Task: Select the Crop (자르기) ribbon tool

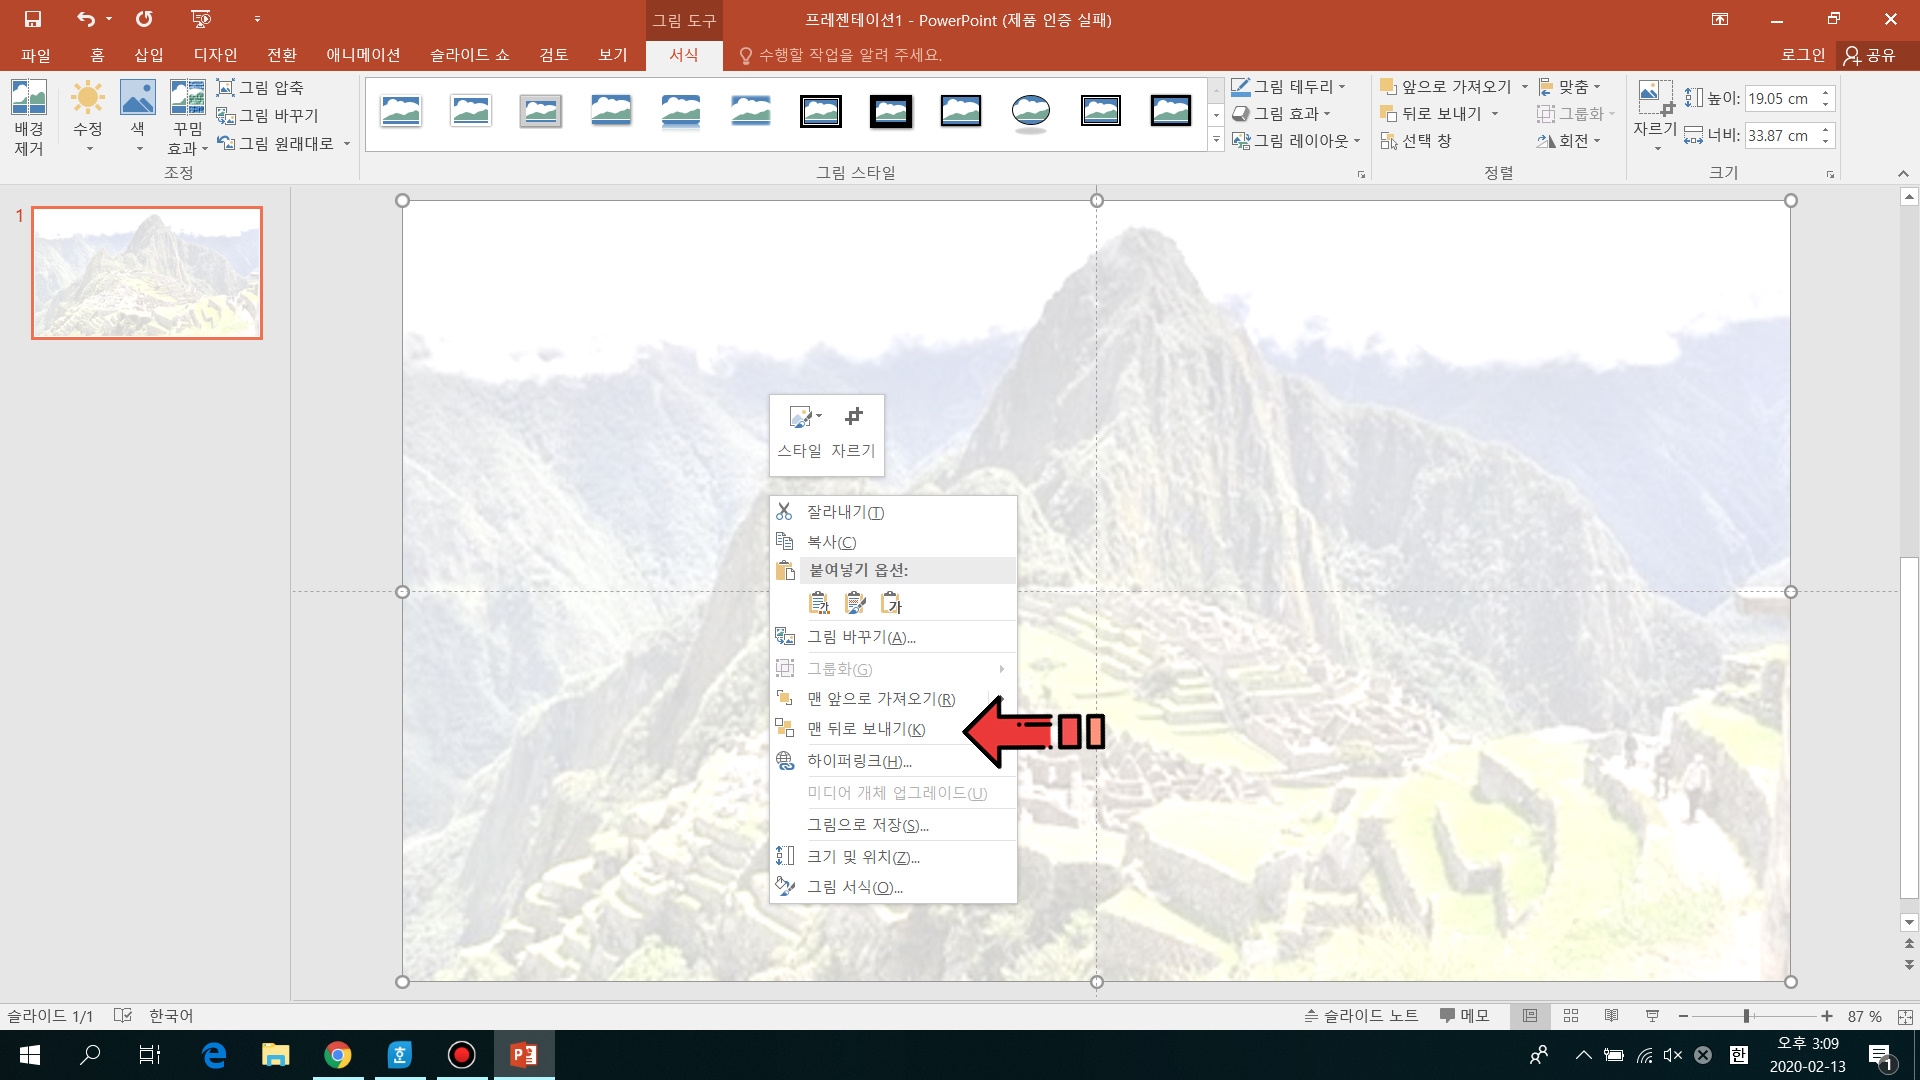Action: click(x=1655, y=100)
